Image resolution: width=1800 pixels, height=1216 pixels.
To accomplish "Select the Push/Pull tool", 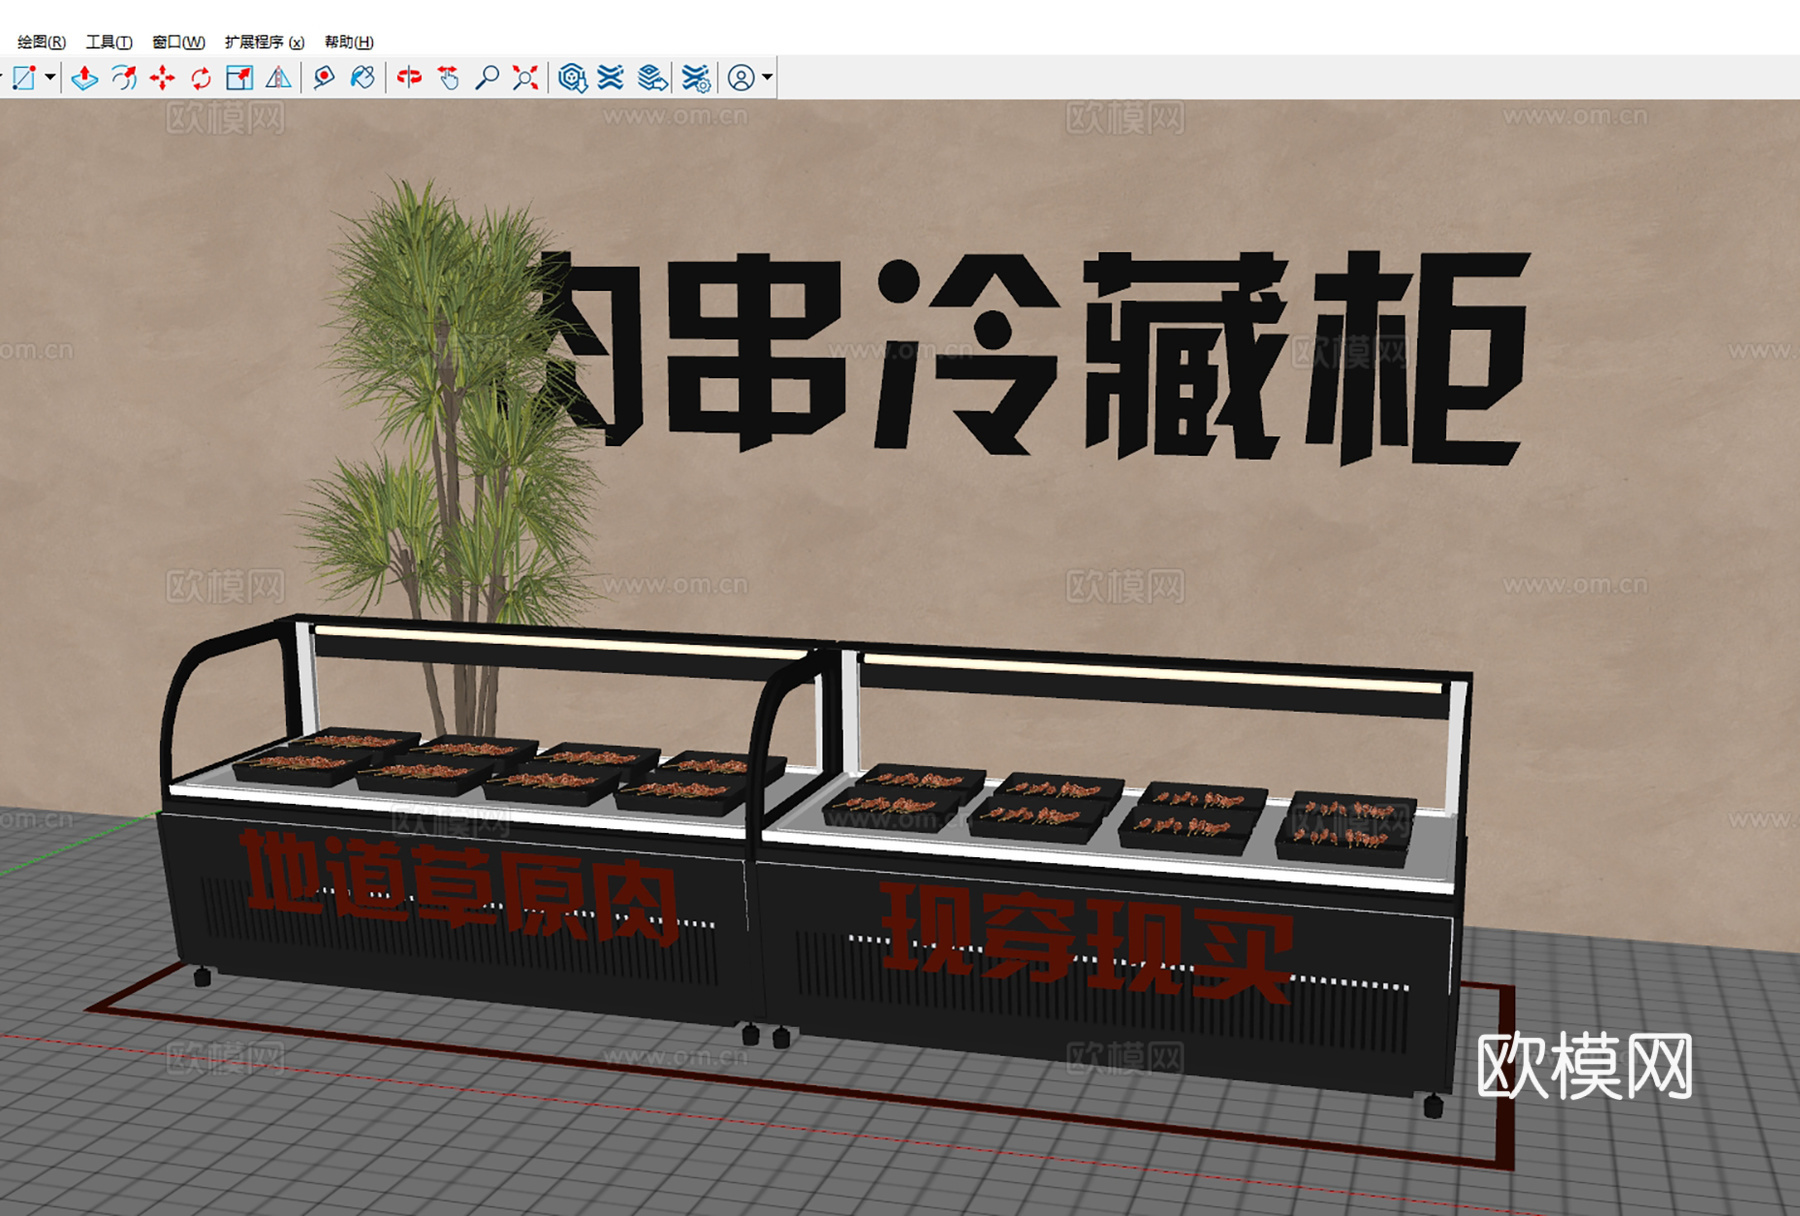I will [85, 78].
